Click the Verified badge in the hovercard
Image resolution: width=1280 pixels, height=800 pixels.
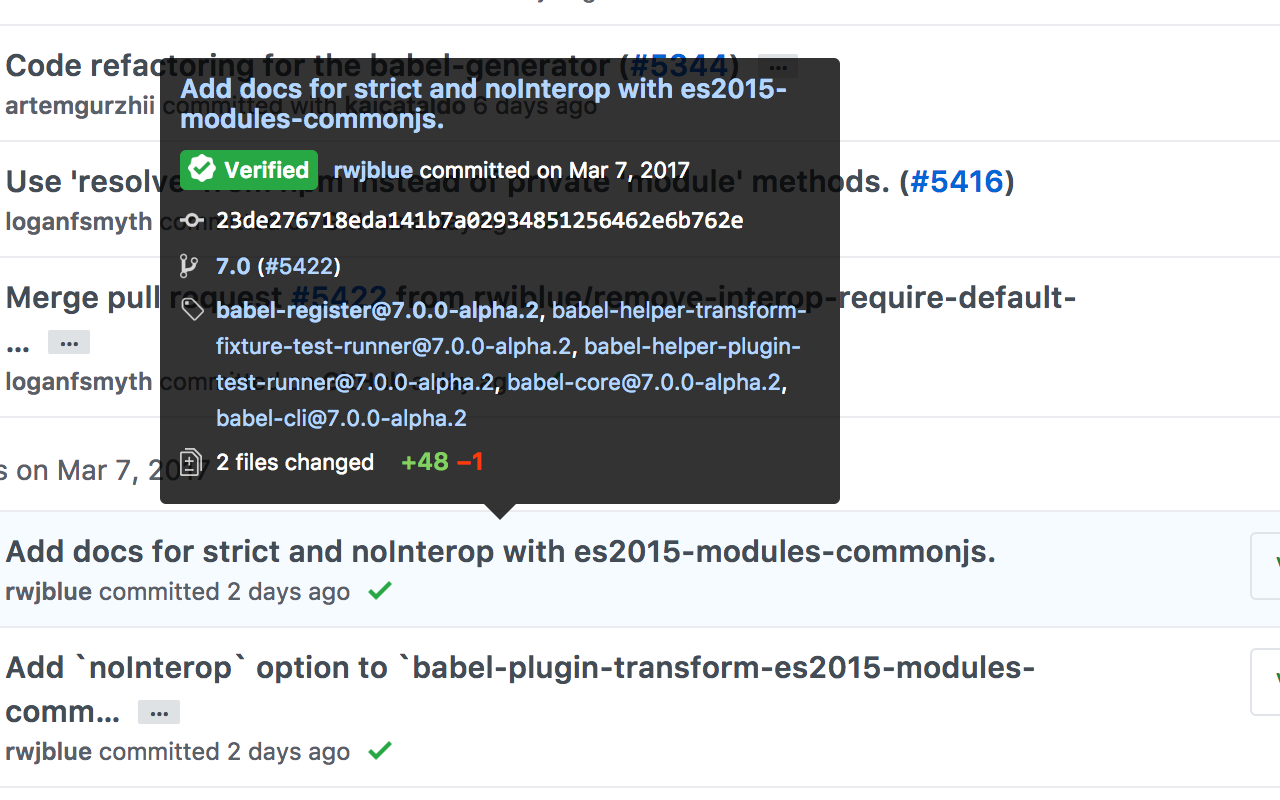(x=248, y=170)
